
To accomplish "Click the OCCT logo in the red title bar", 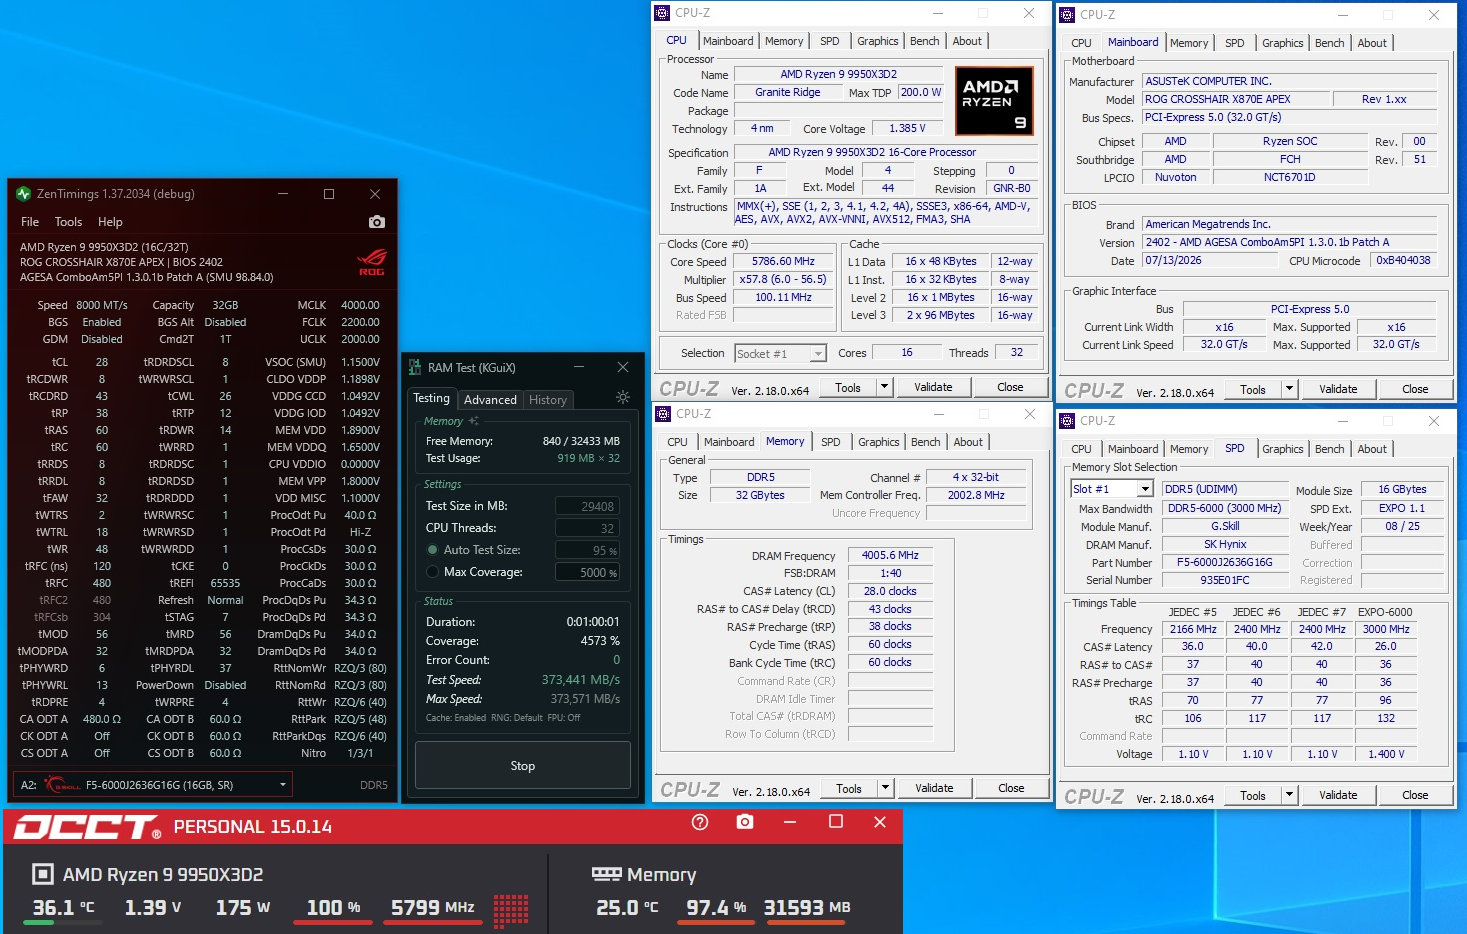I will (x=87, y=827).
